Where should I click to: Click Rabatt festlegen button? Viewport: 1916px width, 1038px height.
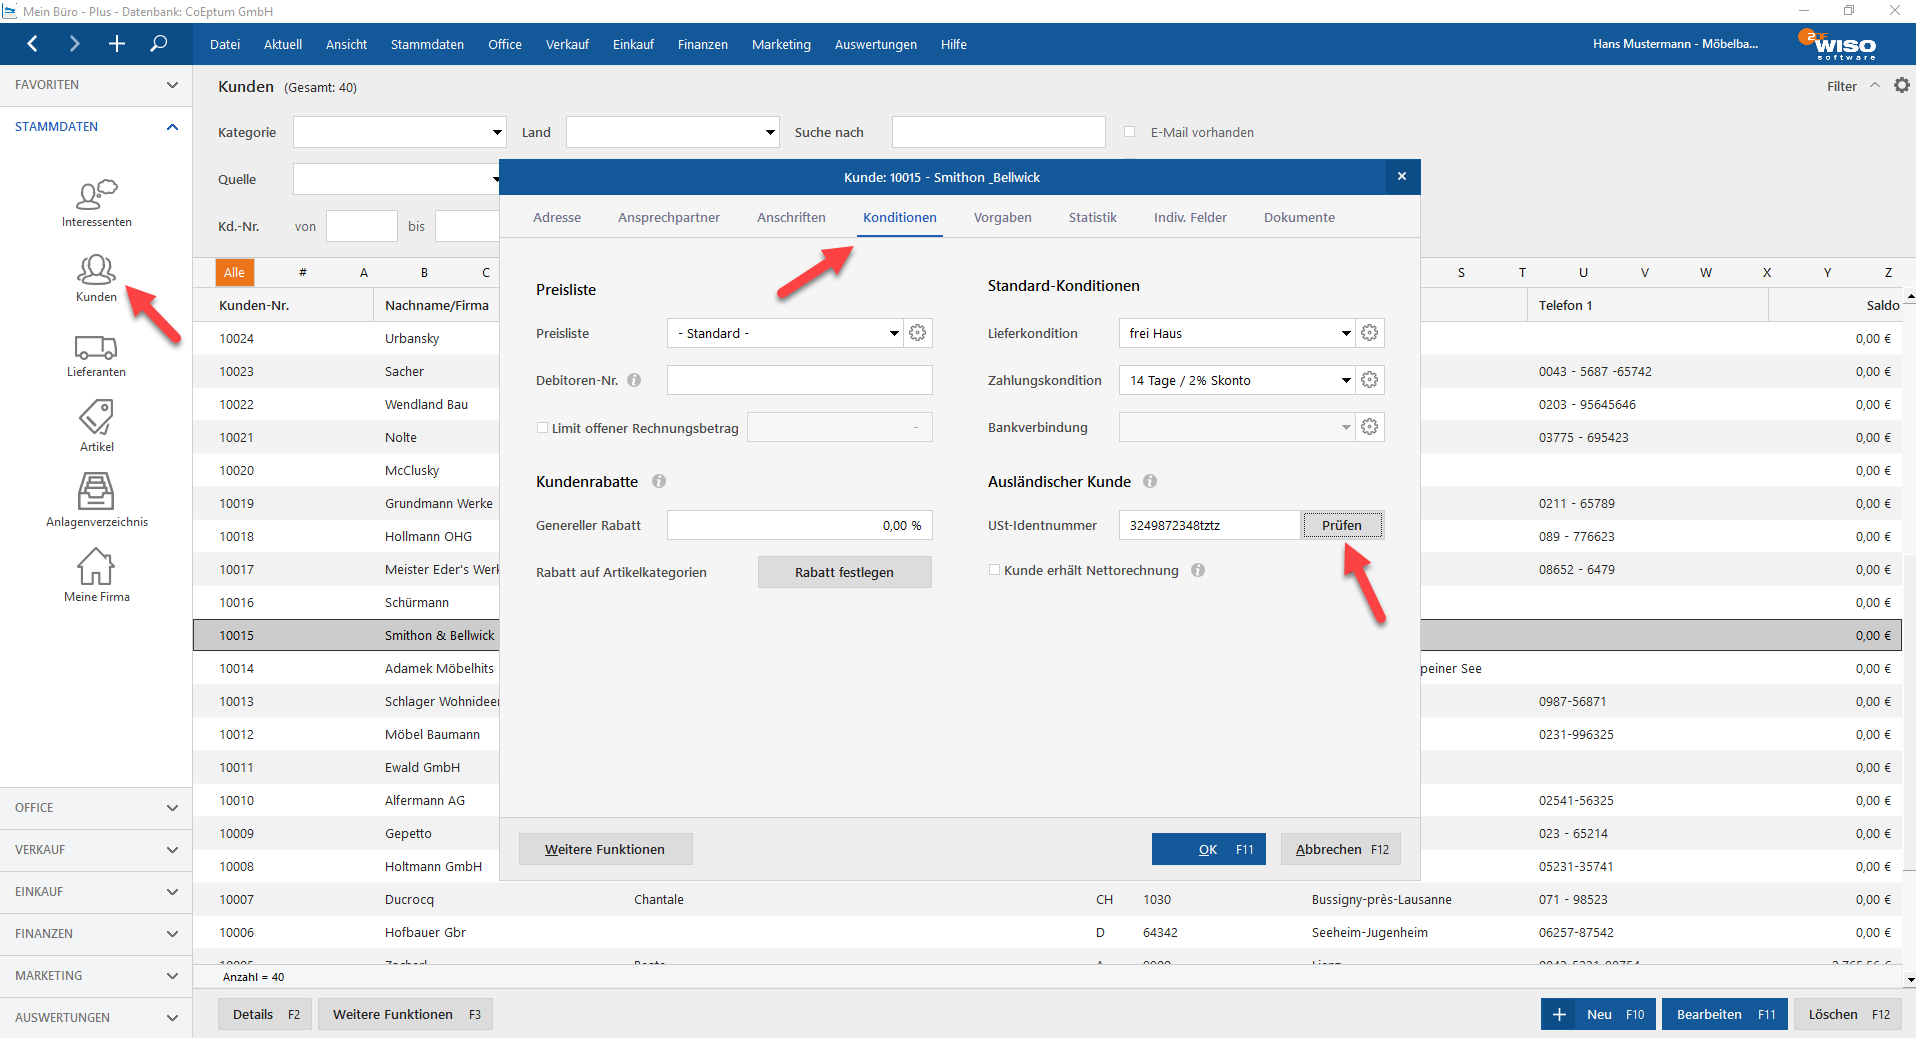click(844, 572)
